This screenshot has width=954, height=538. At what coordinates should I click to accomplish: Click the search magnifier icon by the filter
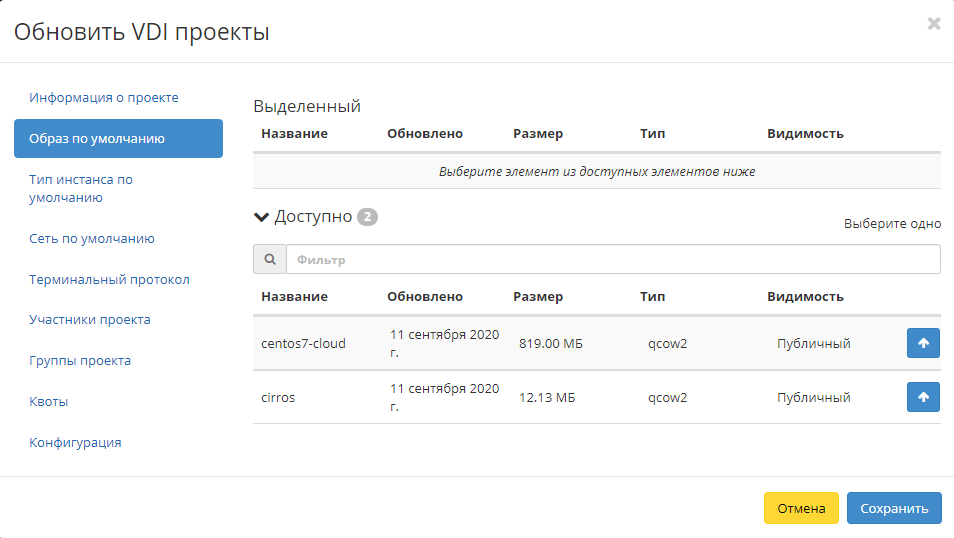[269, 260]
